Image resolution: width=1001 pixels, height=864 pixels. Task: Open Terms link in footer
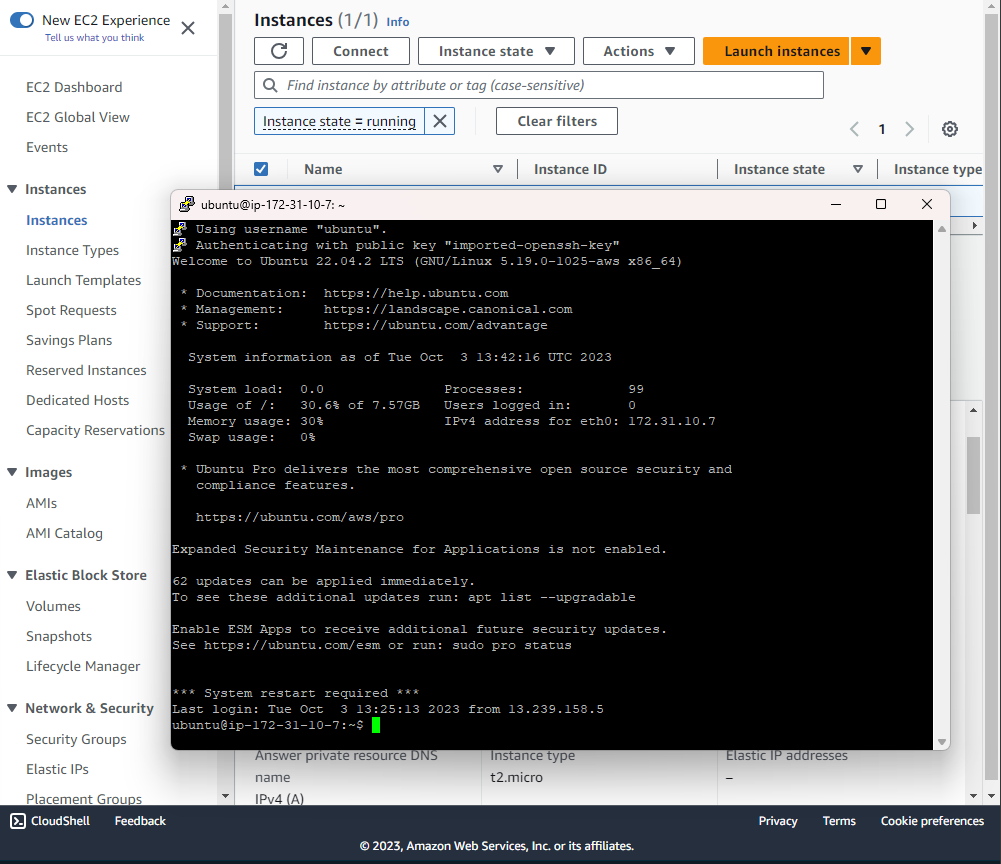pos(839,821)
